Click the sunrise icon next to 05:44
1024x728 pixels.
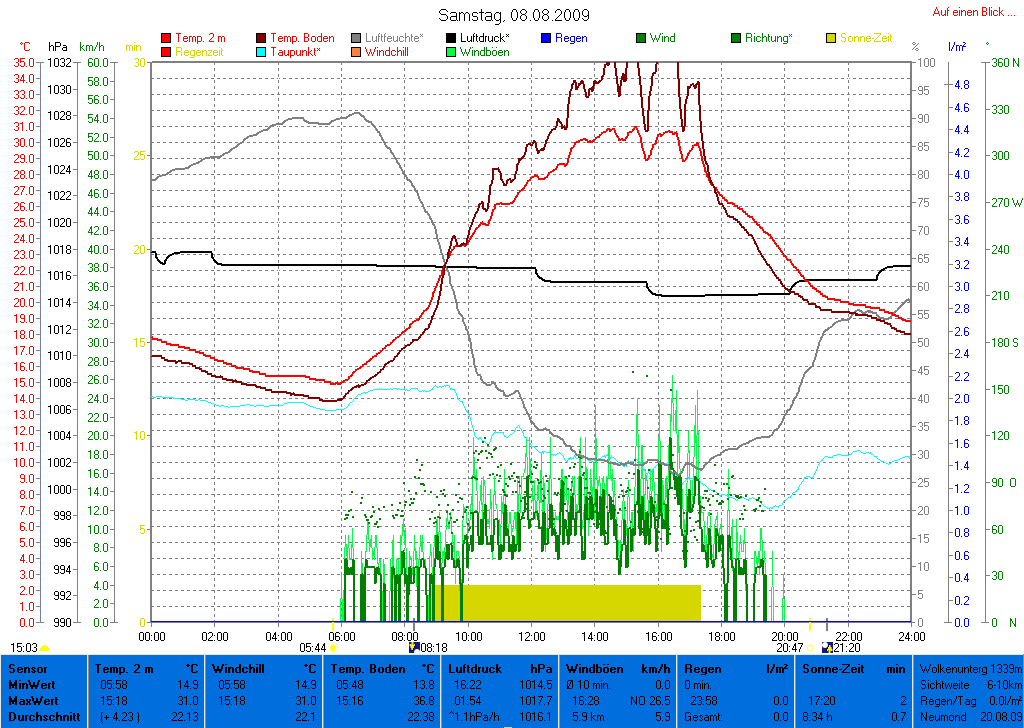333,648
